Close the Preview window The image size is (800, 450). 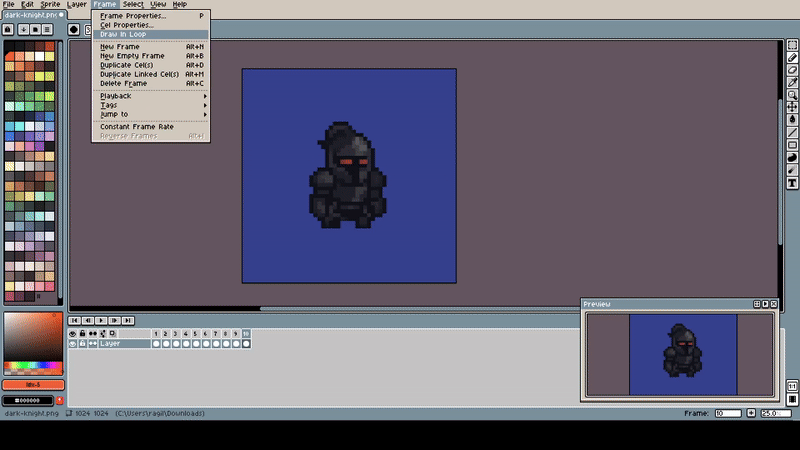click(774, 304)
